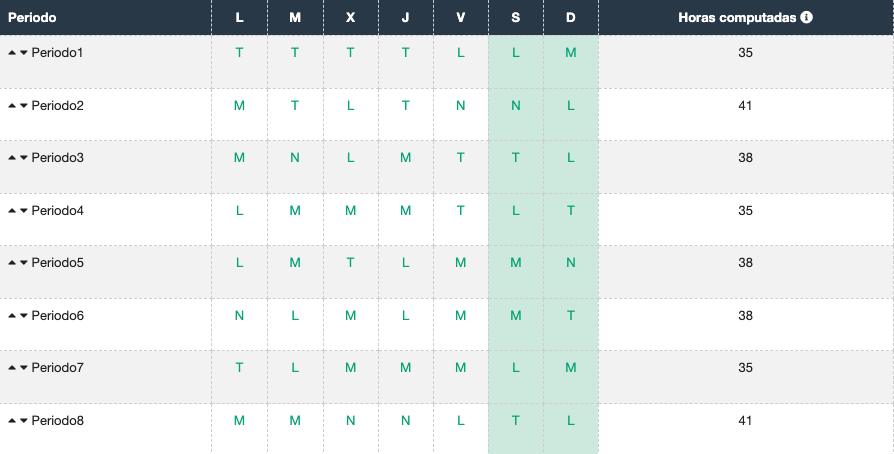Shift Periodo6 up with its arrow
Image resolution: width=894 pixels, height=454 pixels.
coord(12,316)
